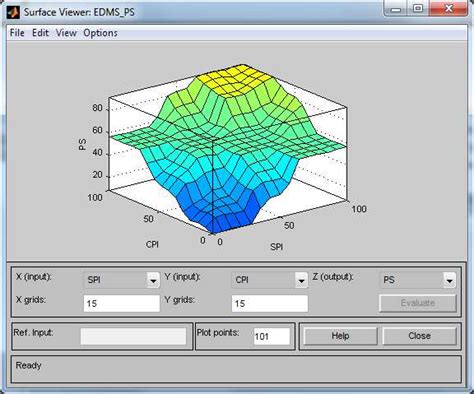Minimize the Surface Viewer window
The height and width of the screenshot is (394, 474).
coord(396,9)
